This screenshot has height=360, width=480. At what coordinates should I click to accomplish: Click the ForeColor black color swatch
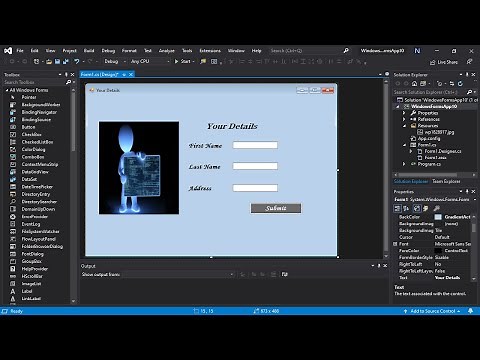click(438, 251)
